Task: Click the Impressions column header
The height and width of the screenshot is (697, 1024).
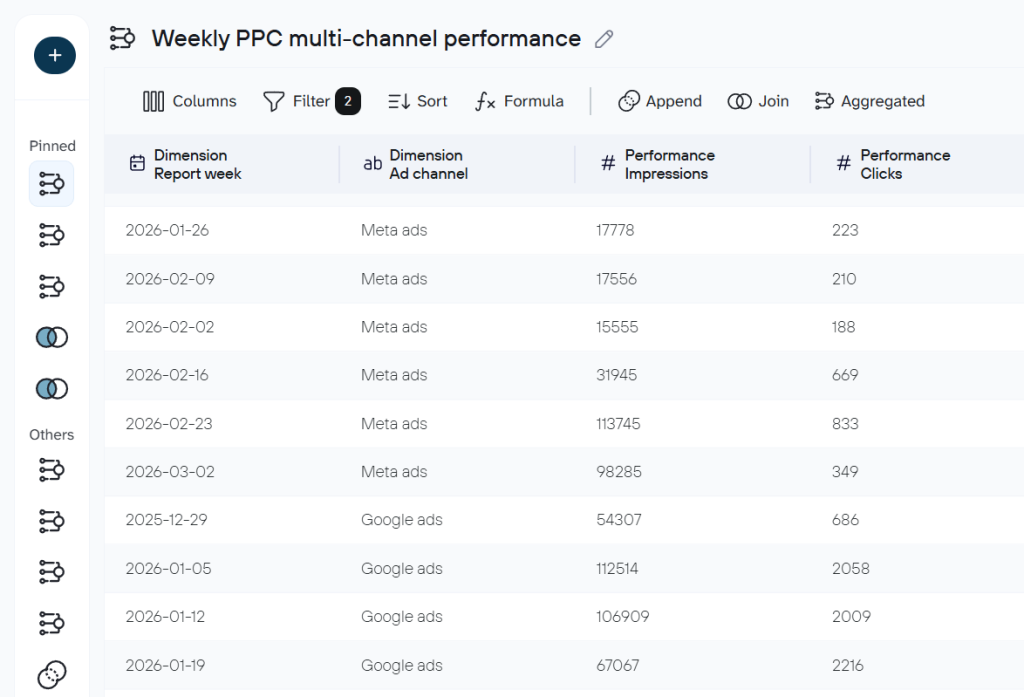Action: 692,164
